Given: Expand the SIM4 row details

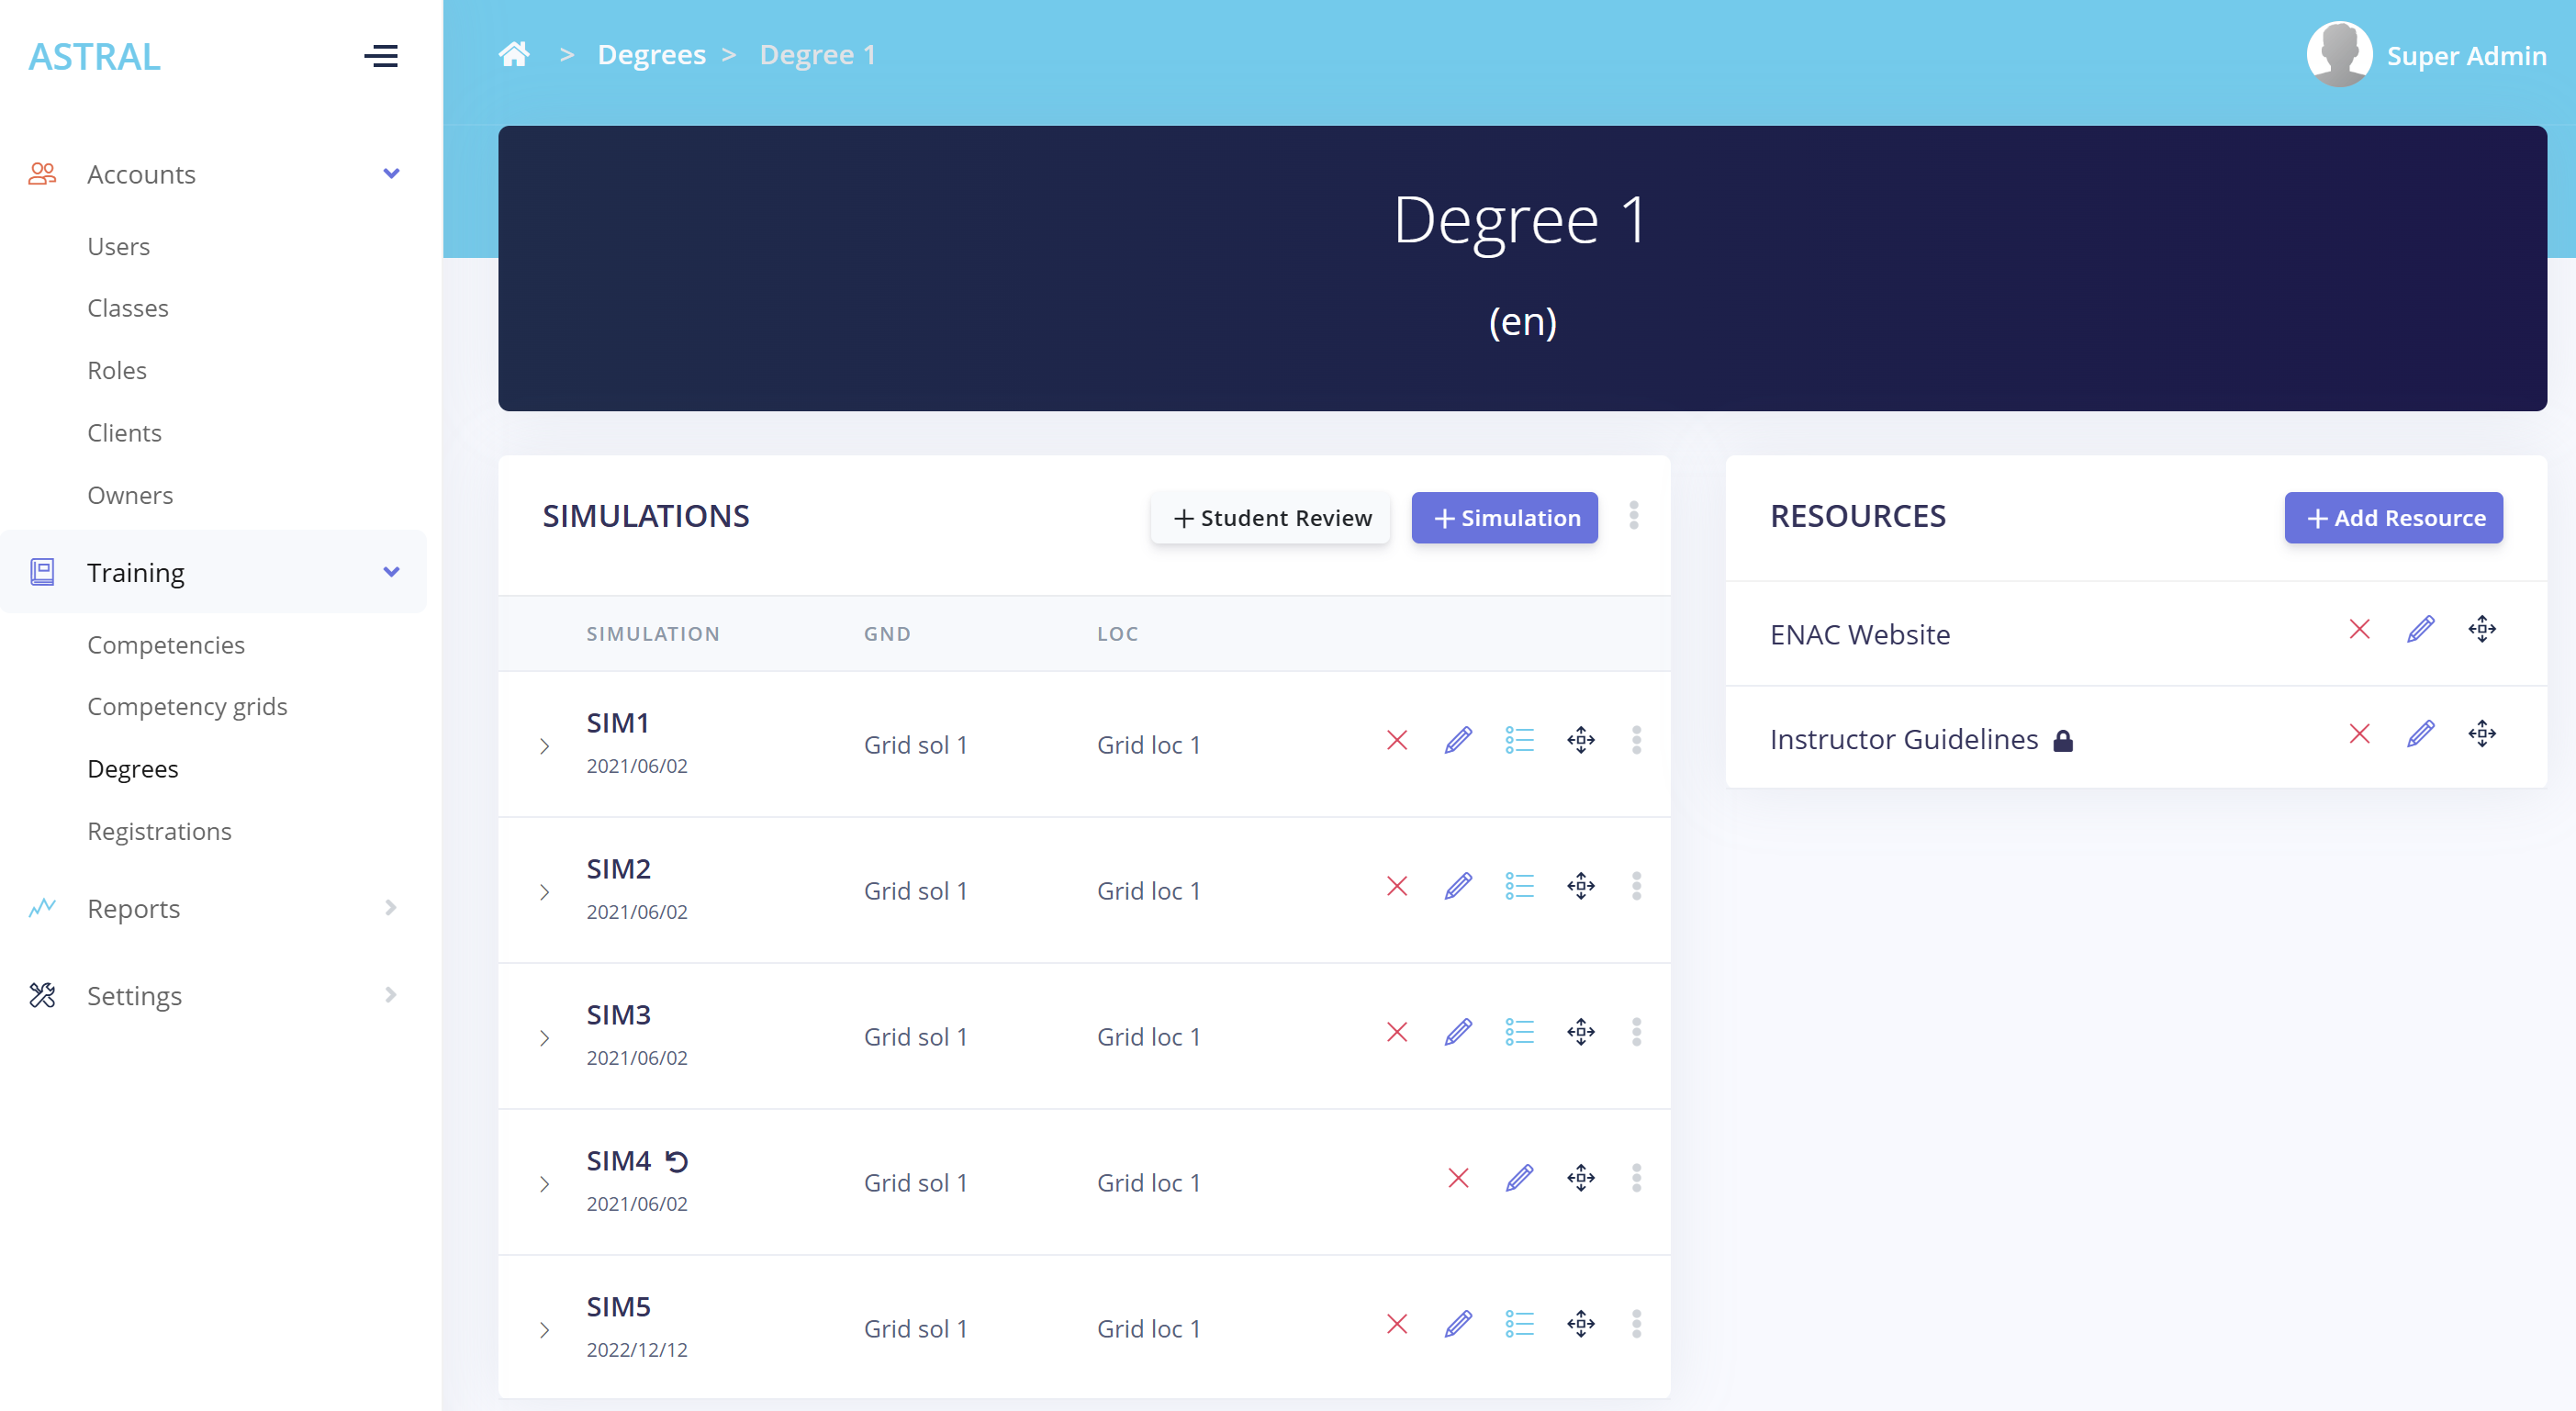Looking at the screenshot, I should (x=544, y=1184).
